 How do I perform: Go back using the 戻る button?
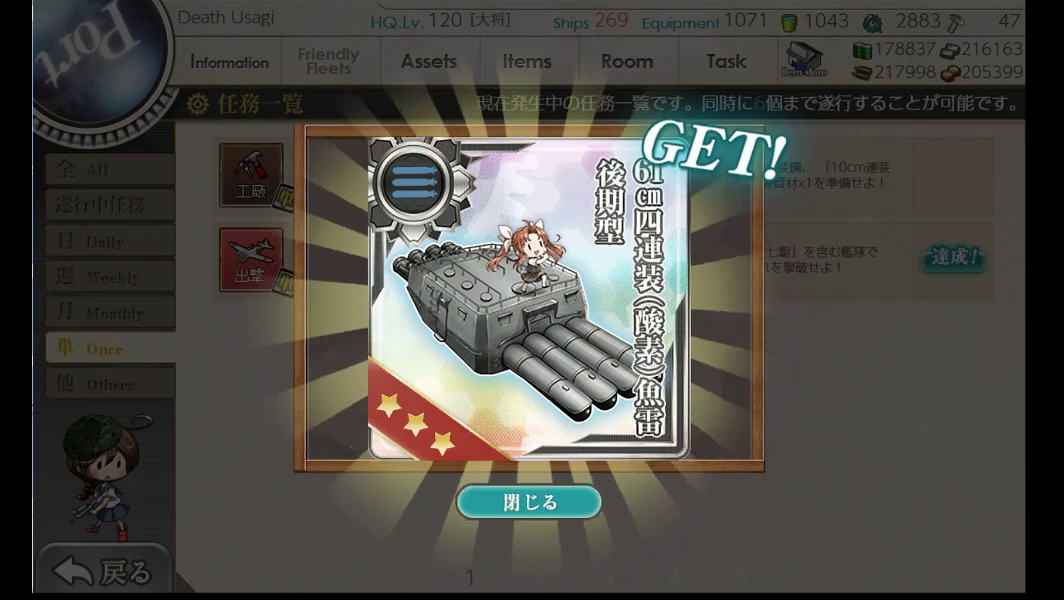coord(103,570)
